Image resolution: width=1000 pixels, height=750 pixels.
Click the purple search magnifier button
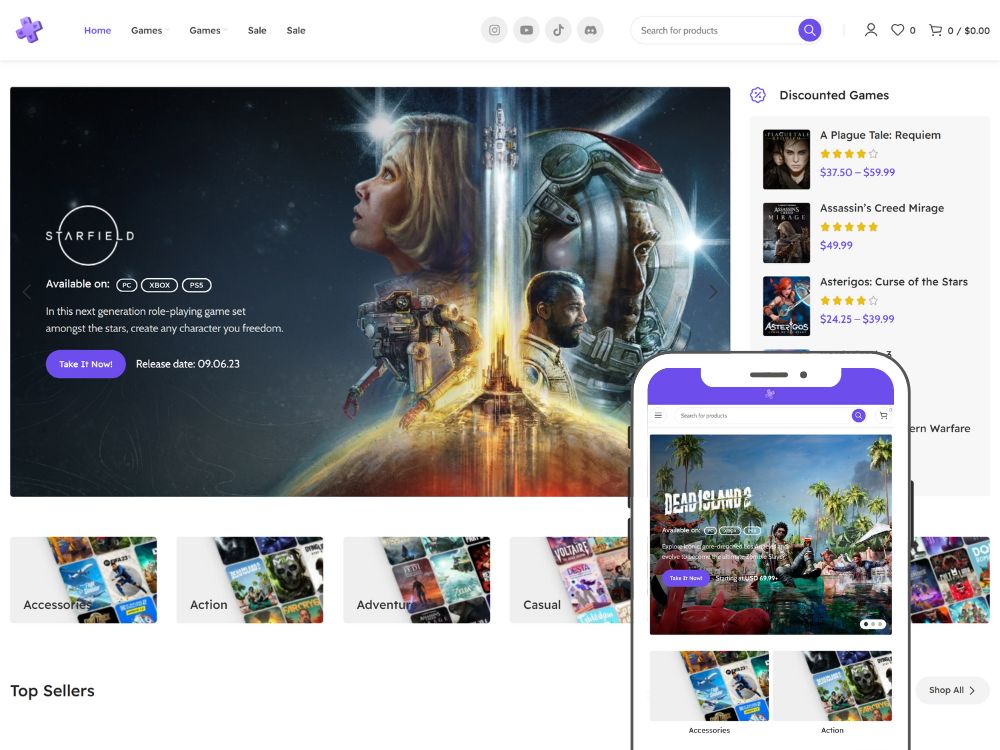pos(809,30)
